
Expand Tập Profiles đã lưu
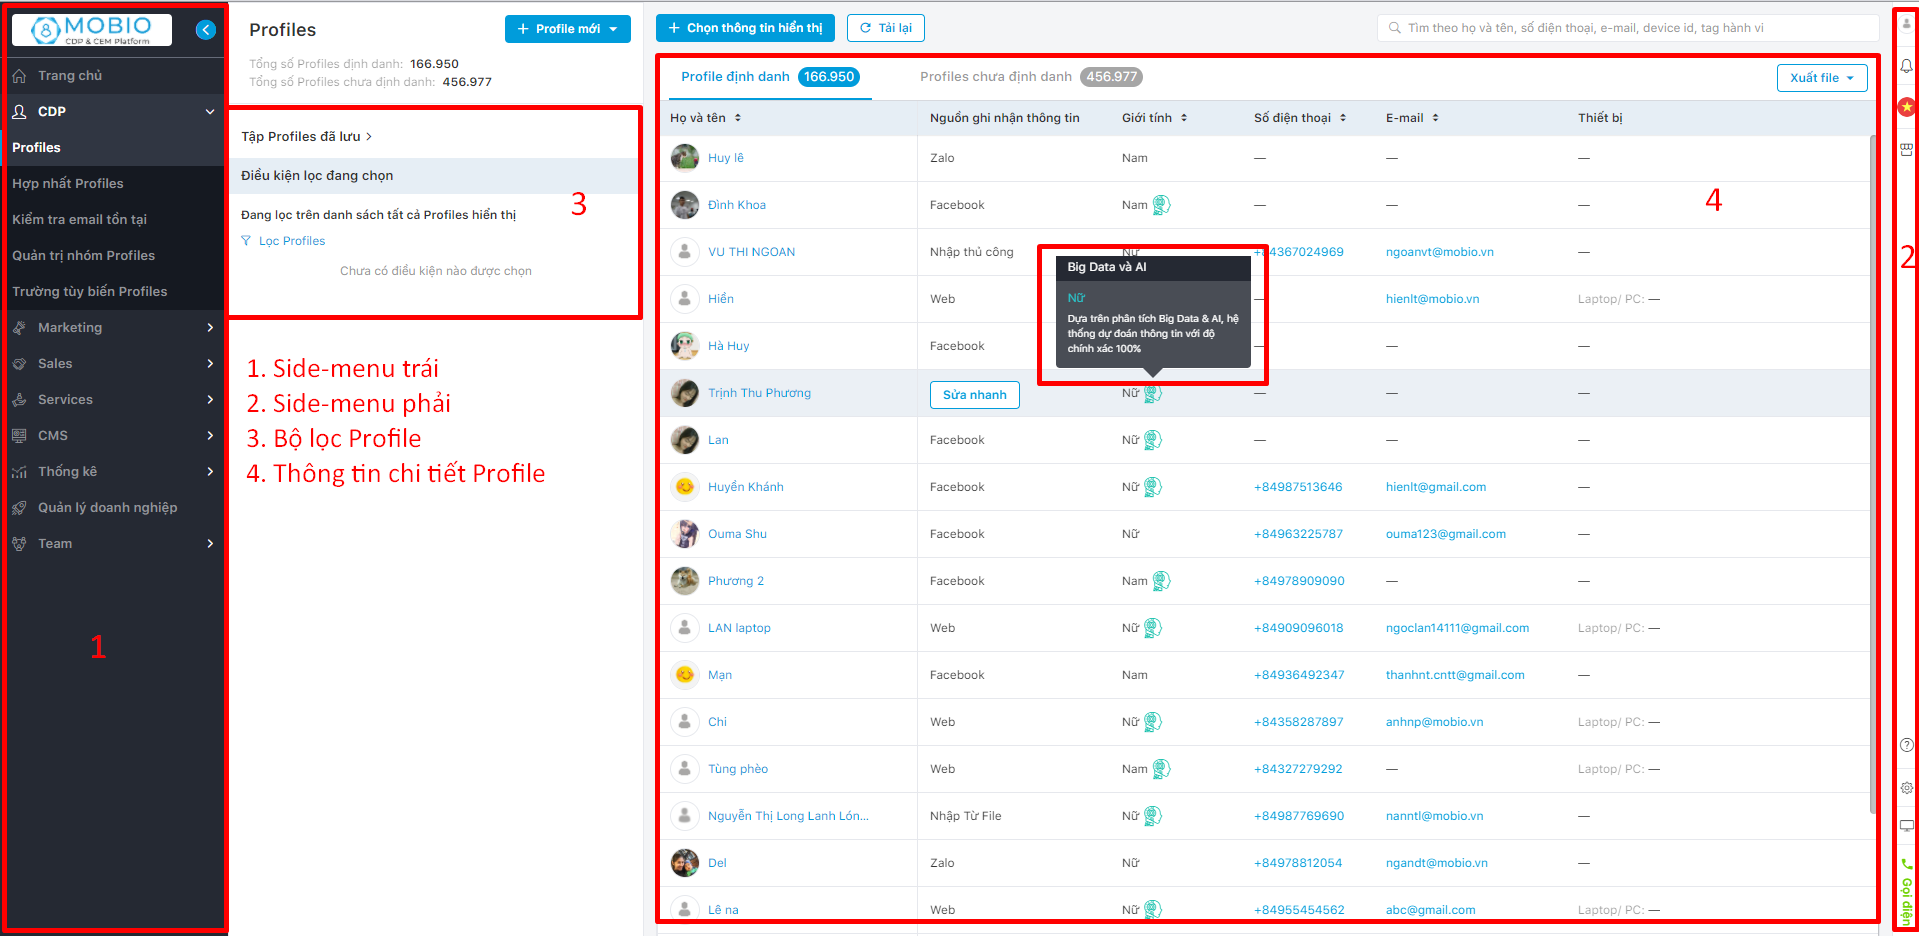306,137
